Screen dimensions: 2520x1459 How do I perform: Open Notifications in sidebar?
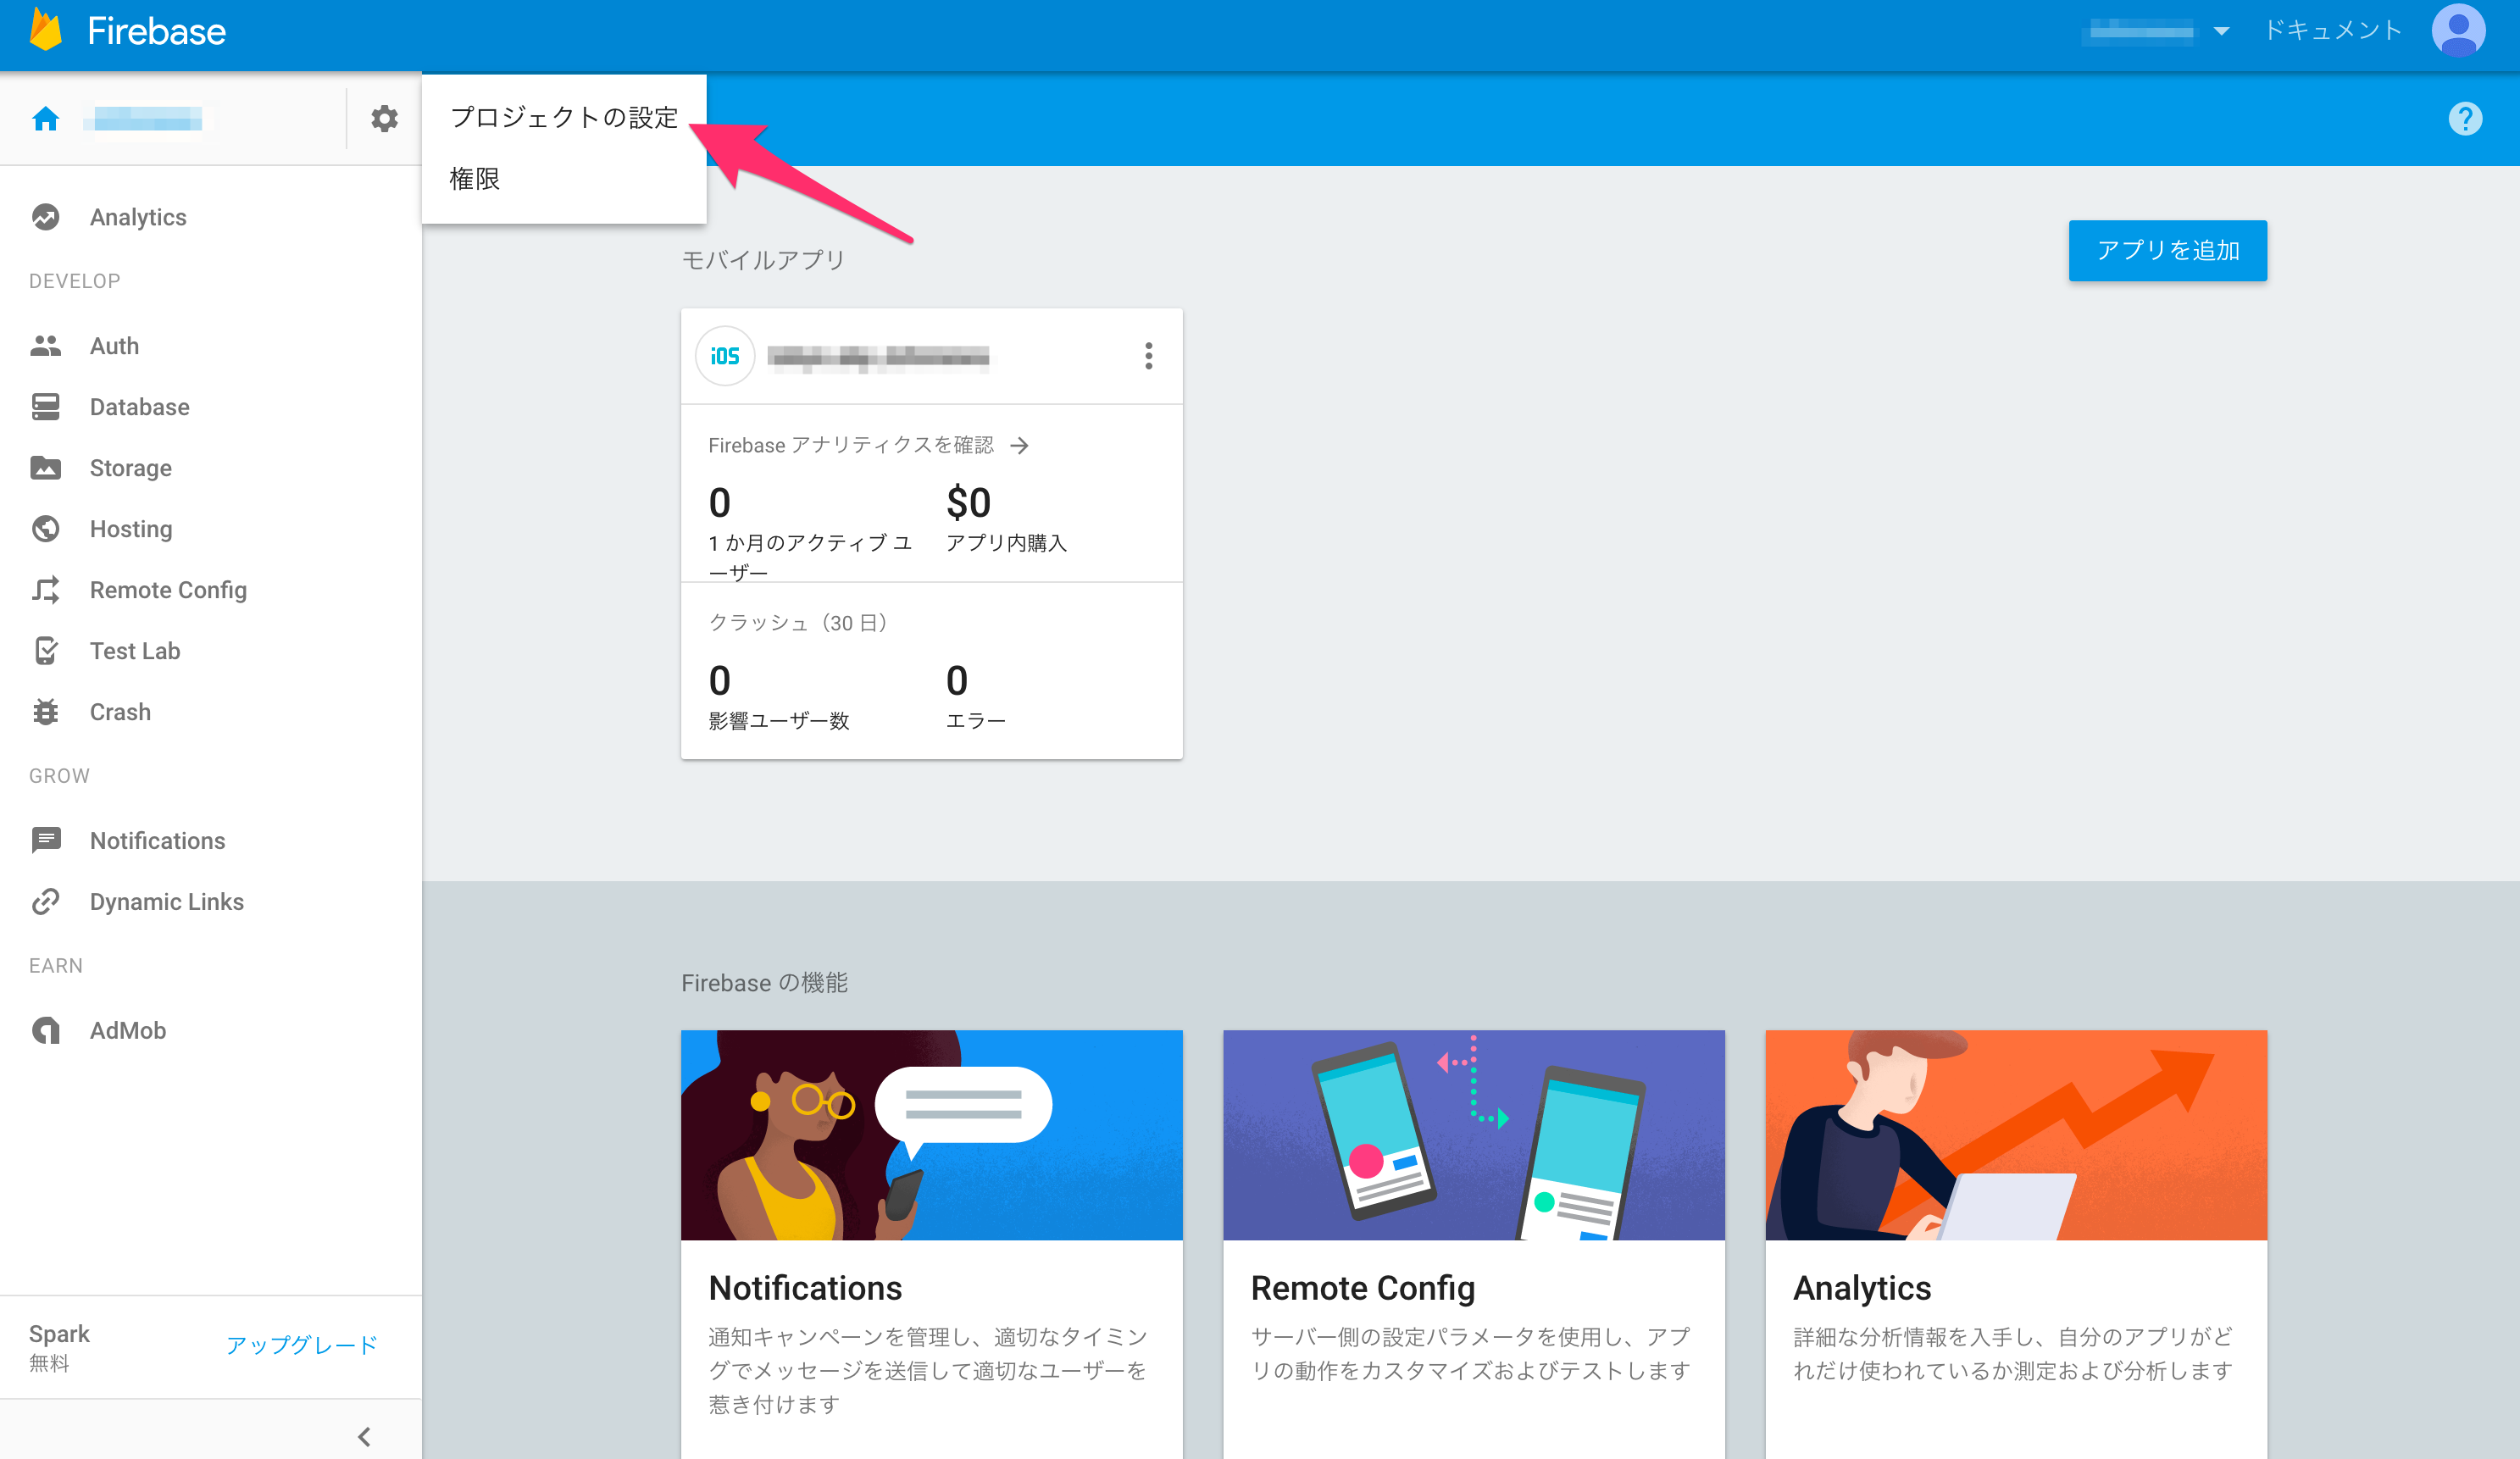click(x=158, y=841)
